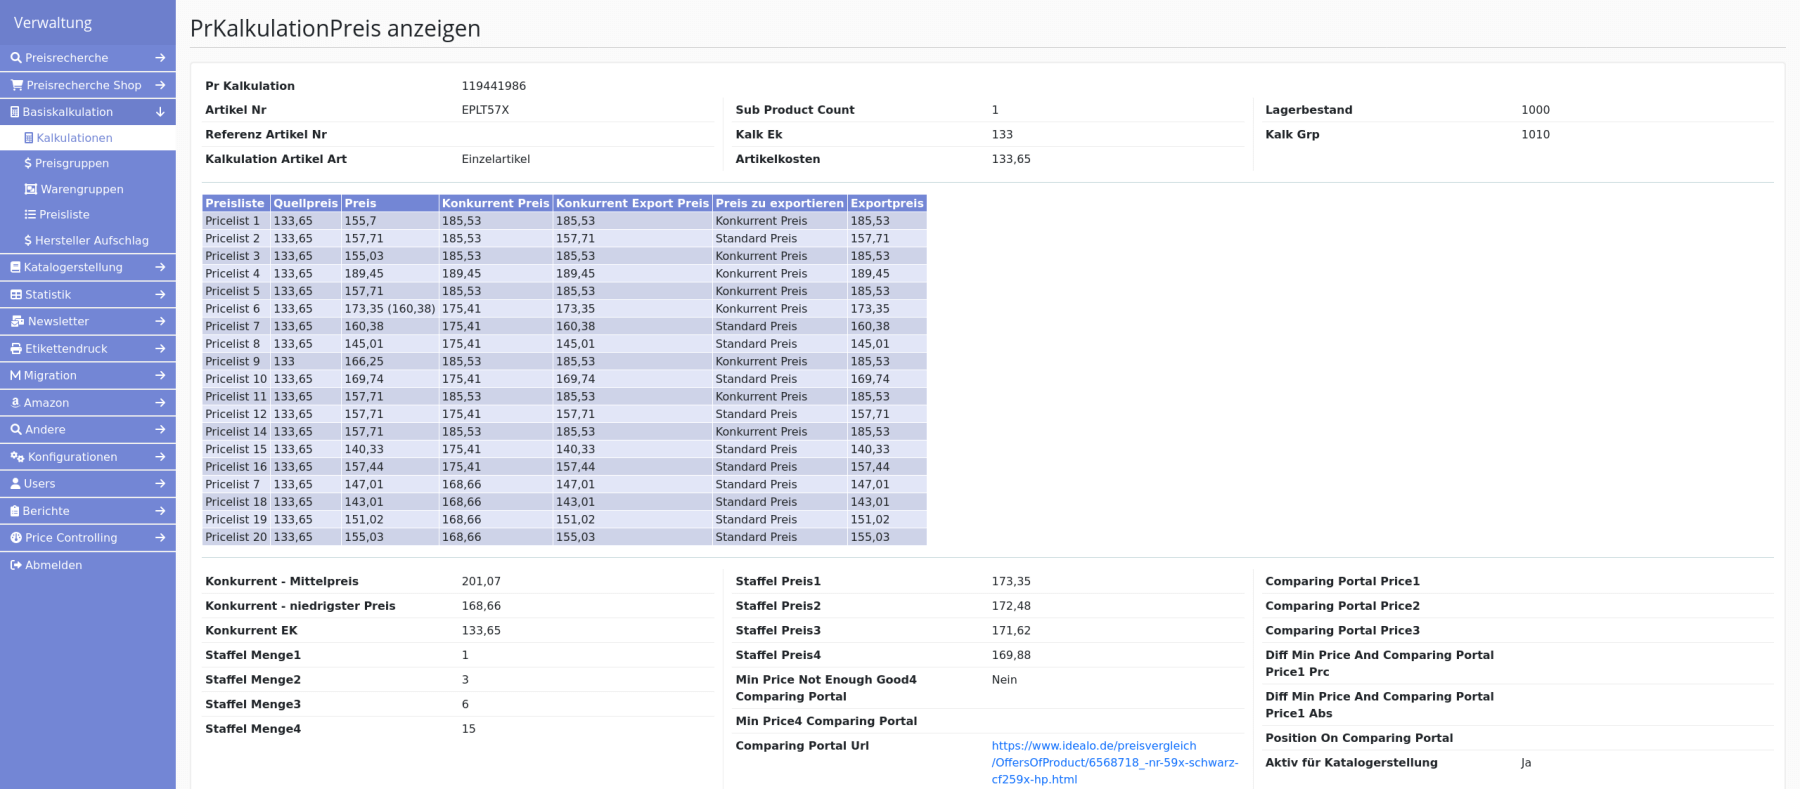The width and height of the screenshot is (1800, 789).
Task: Click the print icon beside Etikettendruck
Action: [x=16, y=349]
